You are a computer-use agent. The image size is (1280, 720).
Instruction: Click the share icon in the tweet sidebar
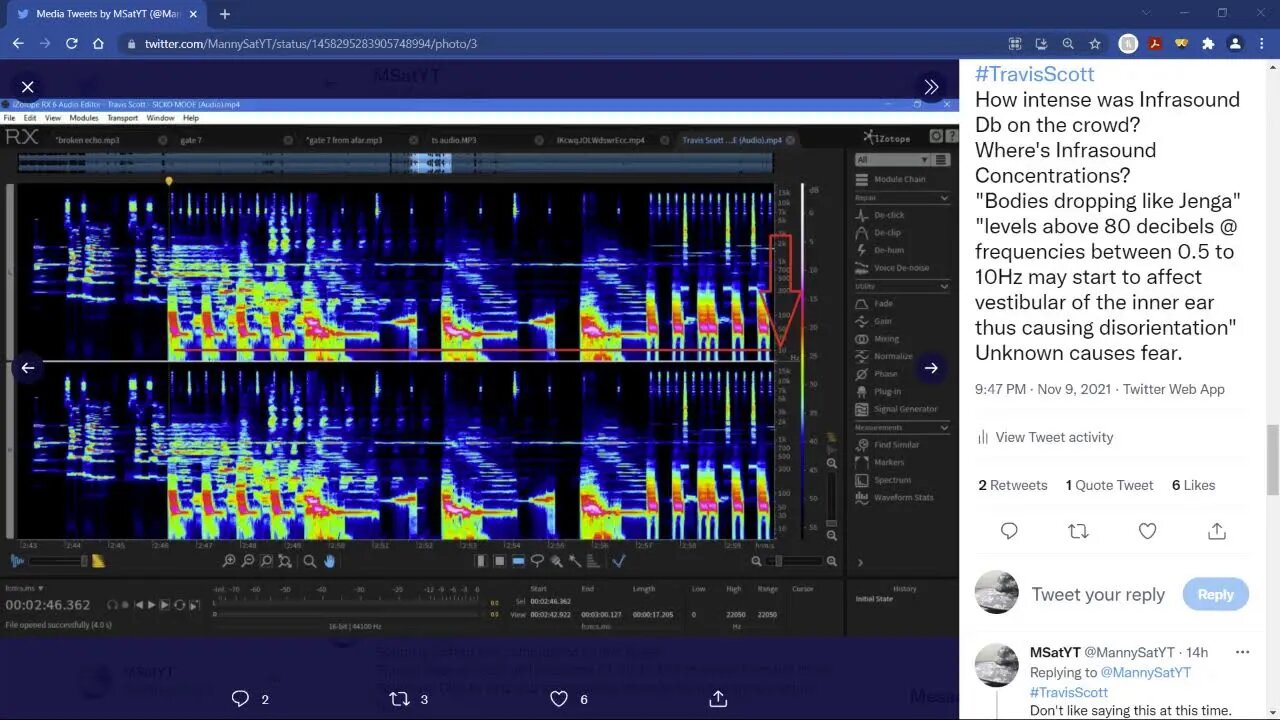pos(1217,531)
